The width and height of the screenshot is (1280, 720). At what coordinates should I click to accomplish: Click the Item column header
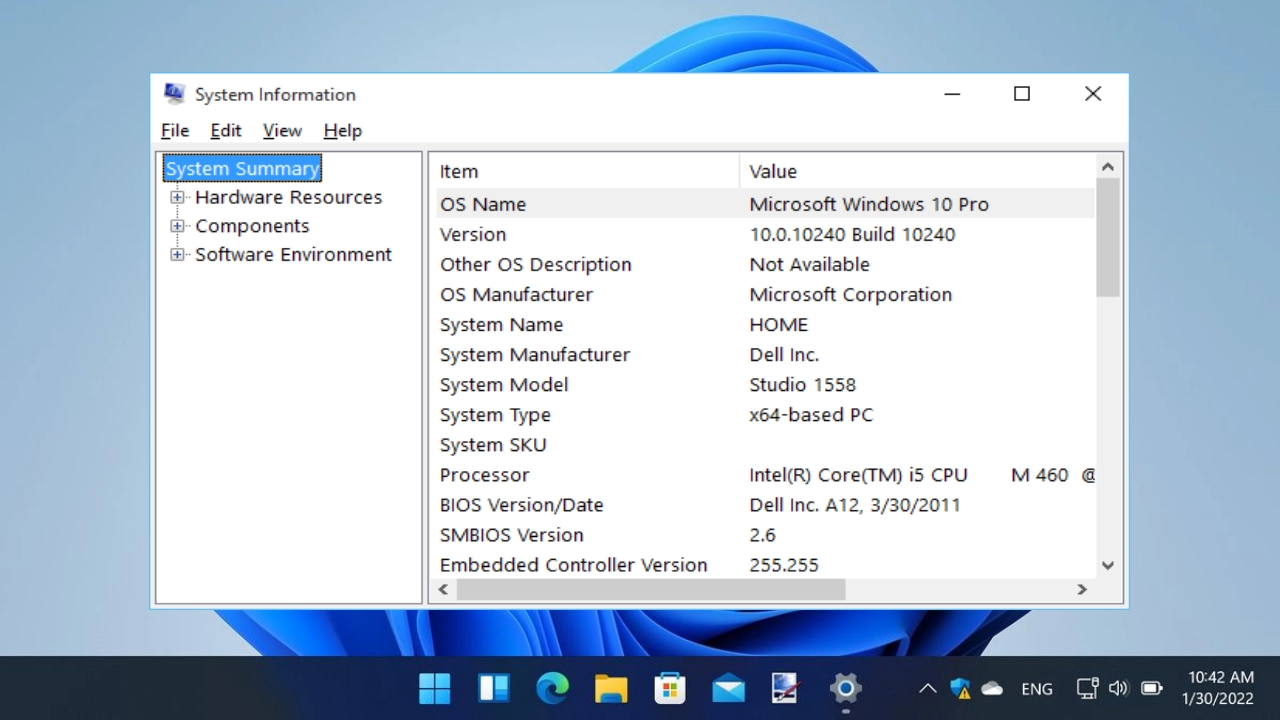point(588,171)
